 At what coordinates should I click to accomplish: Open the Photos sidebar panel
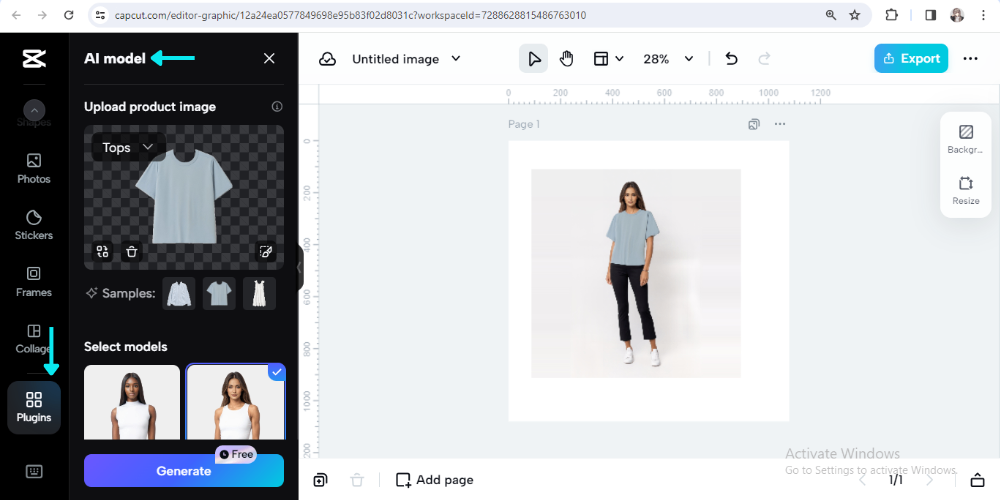pyautogui.click(x=34, y=169)
